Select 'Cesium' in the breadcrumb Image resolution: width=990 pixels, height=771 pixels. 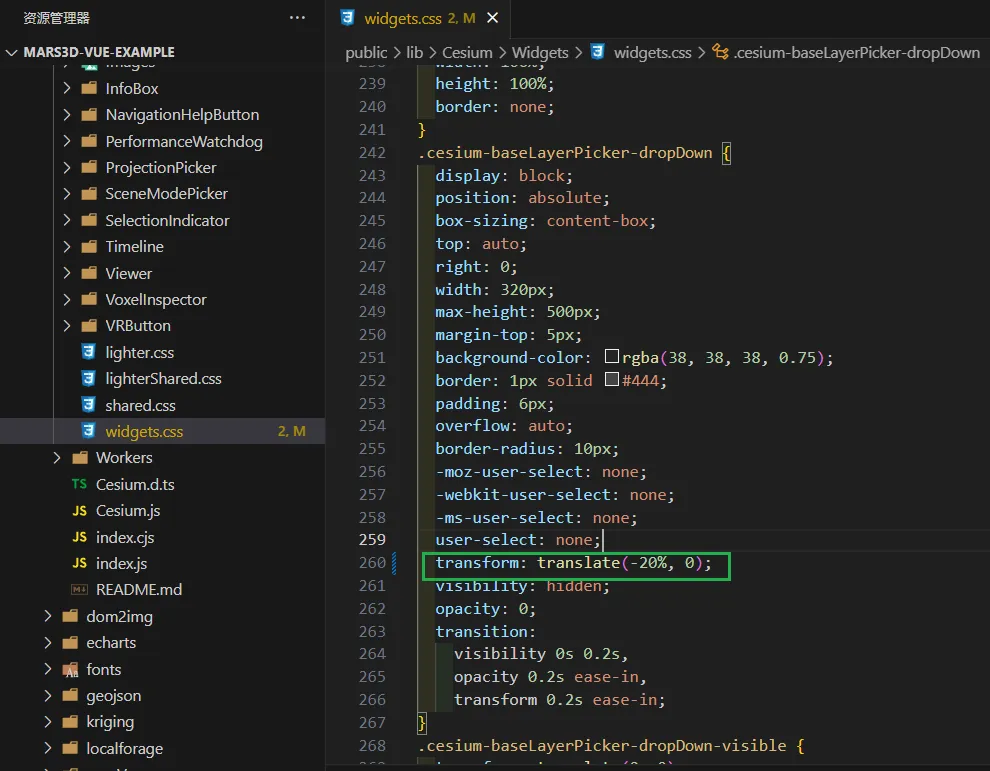click(x=467, y=52)
